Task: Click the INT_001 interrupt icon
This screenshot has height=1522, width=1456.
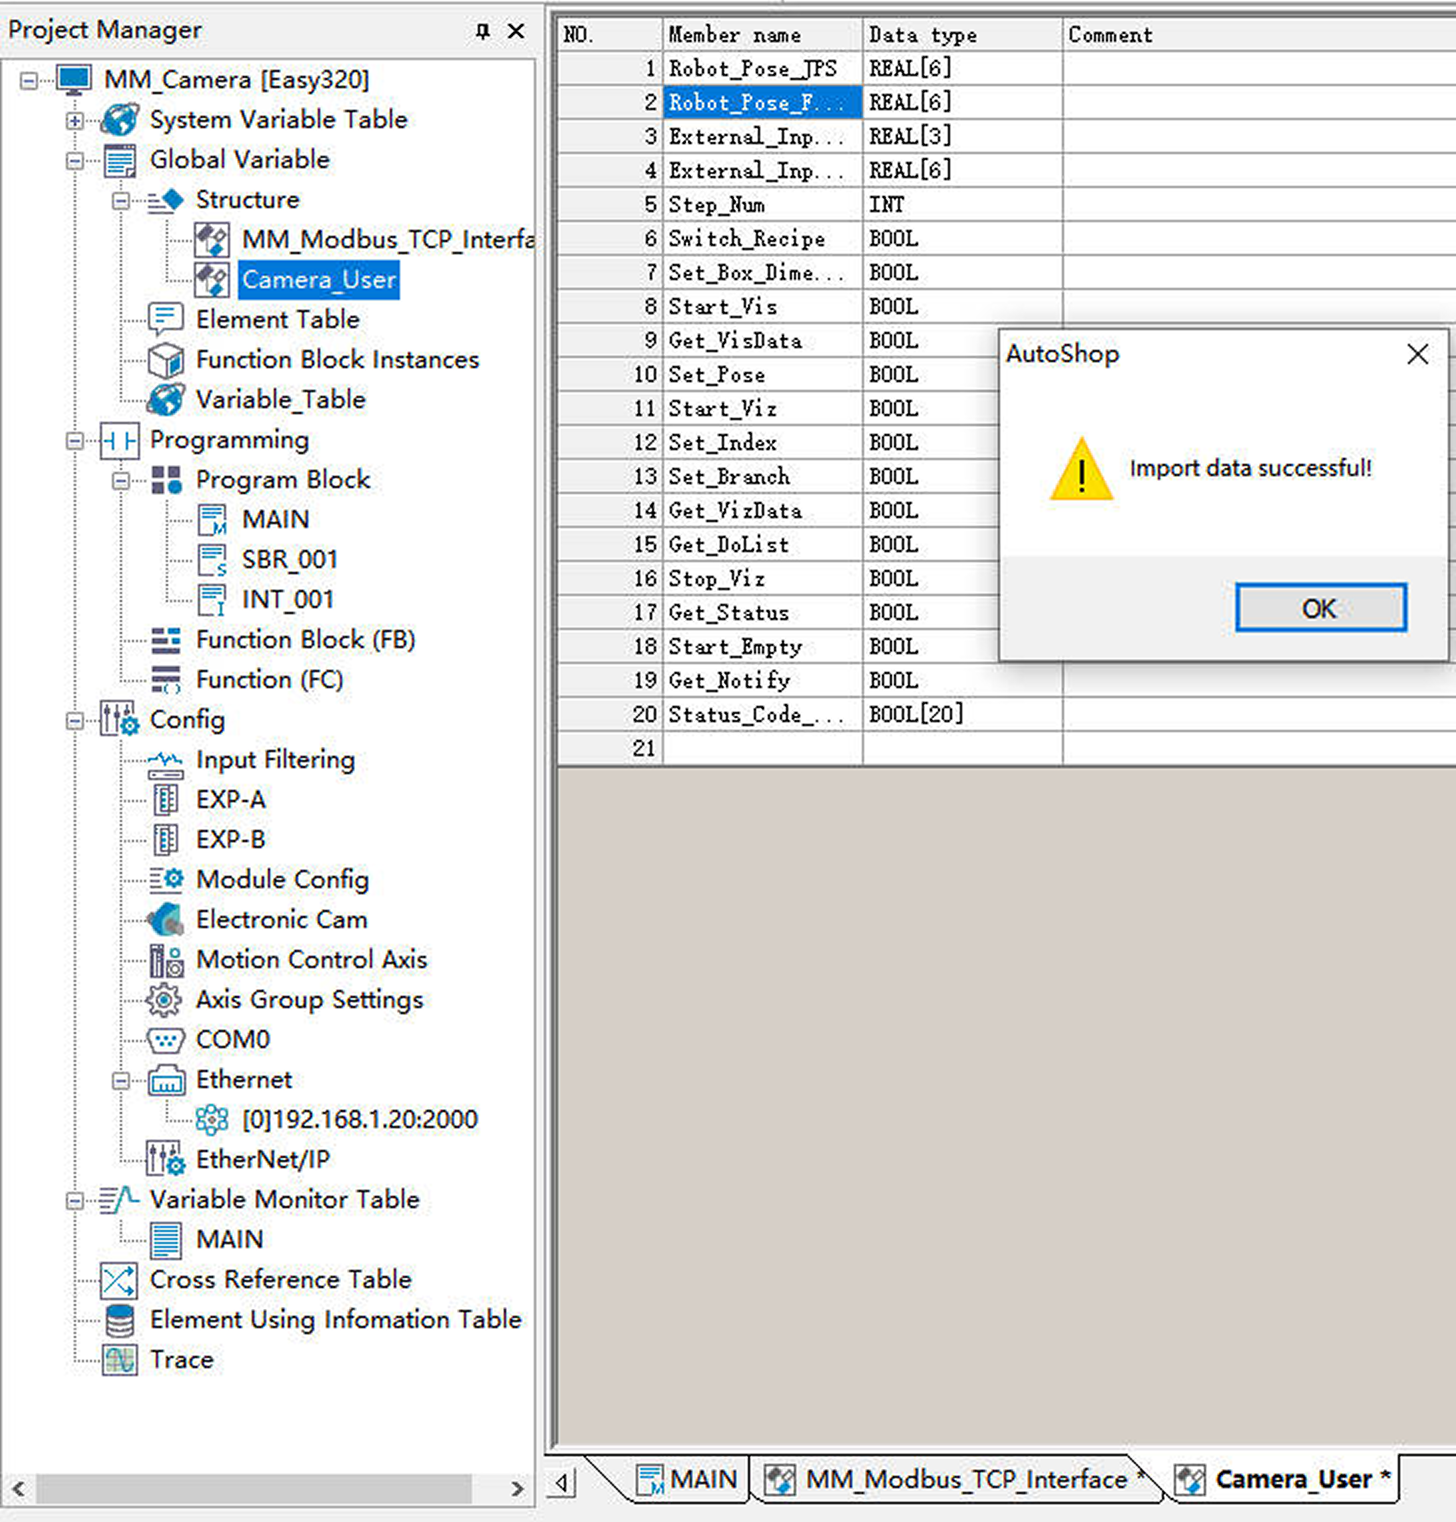Action: [212, 600]
